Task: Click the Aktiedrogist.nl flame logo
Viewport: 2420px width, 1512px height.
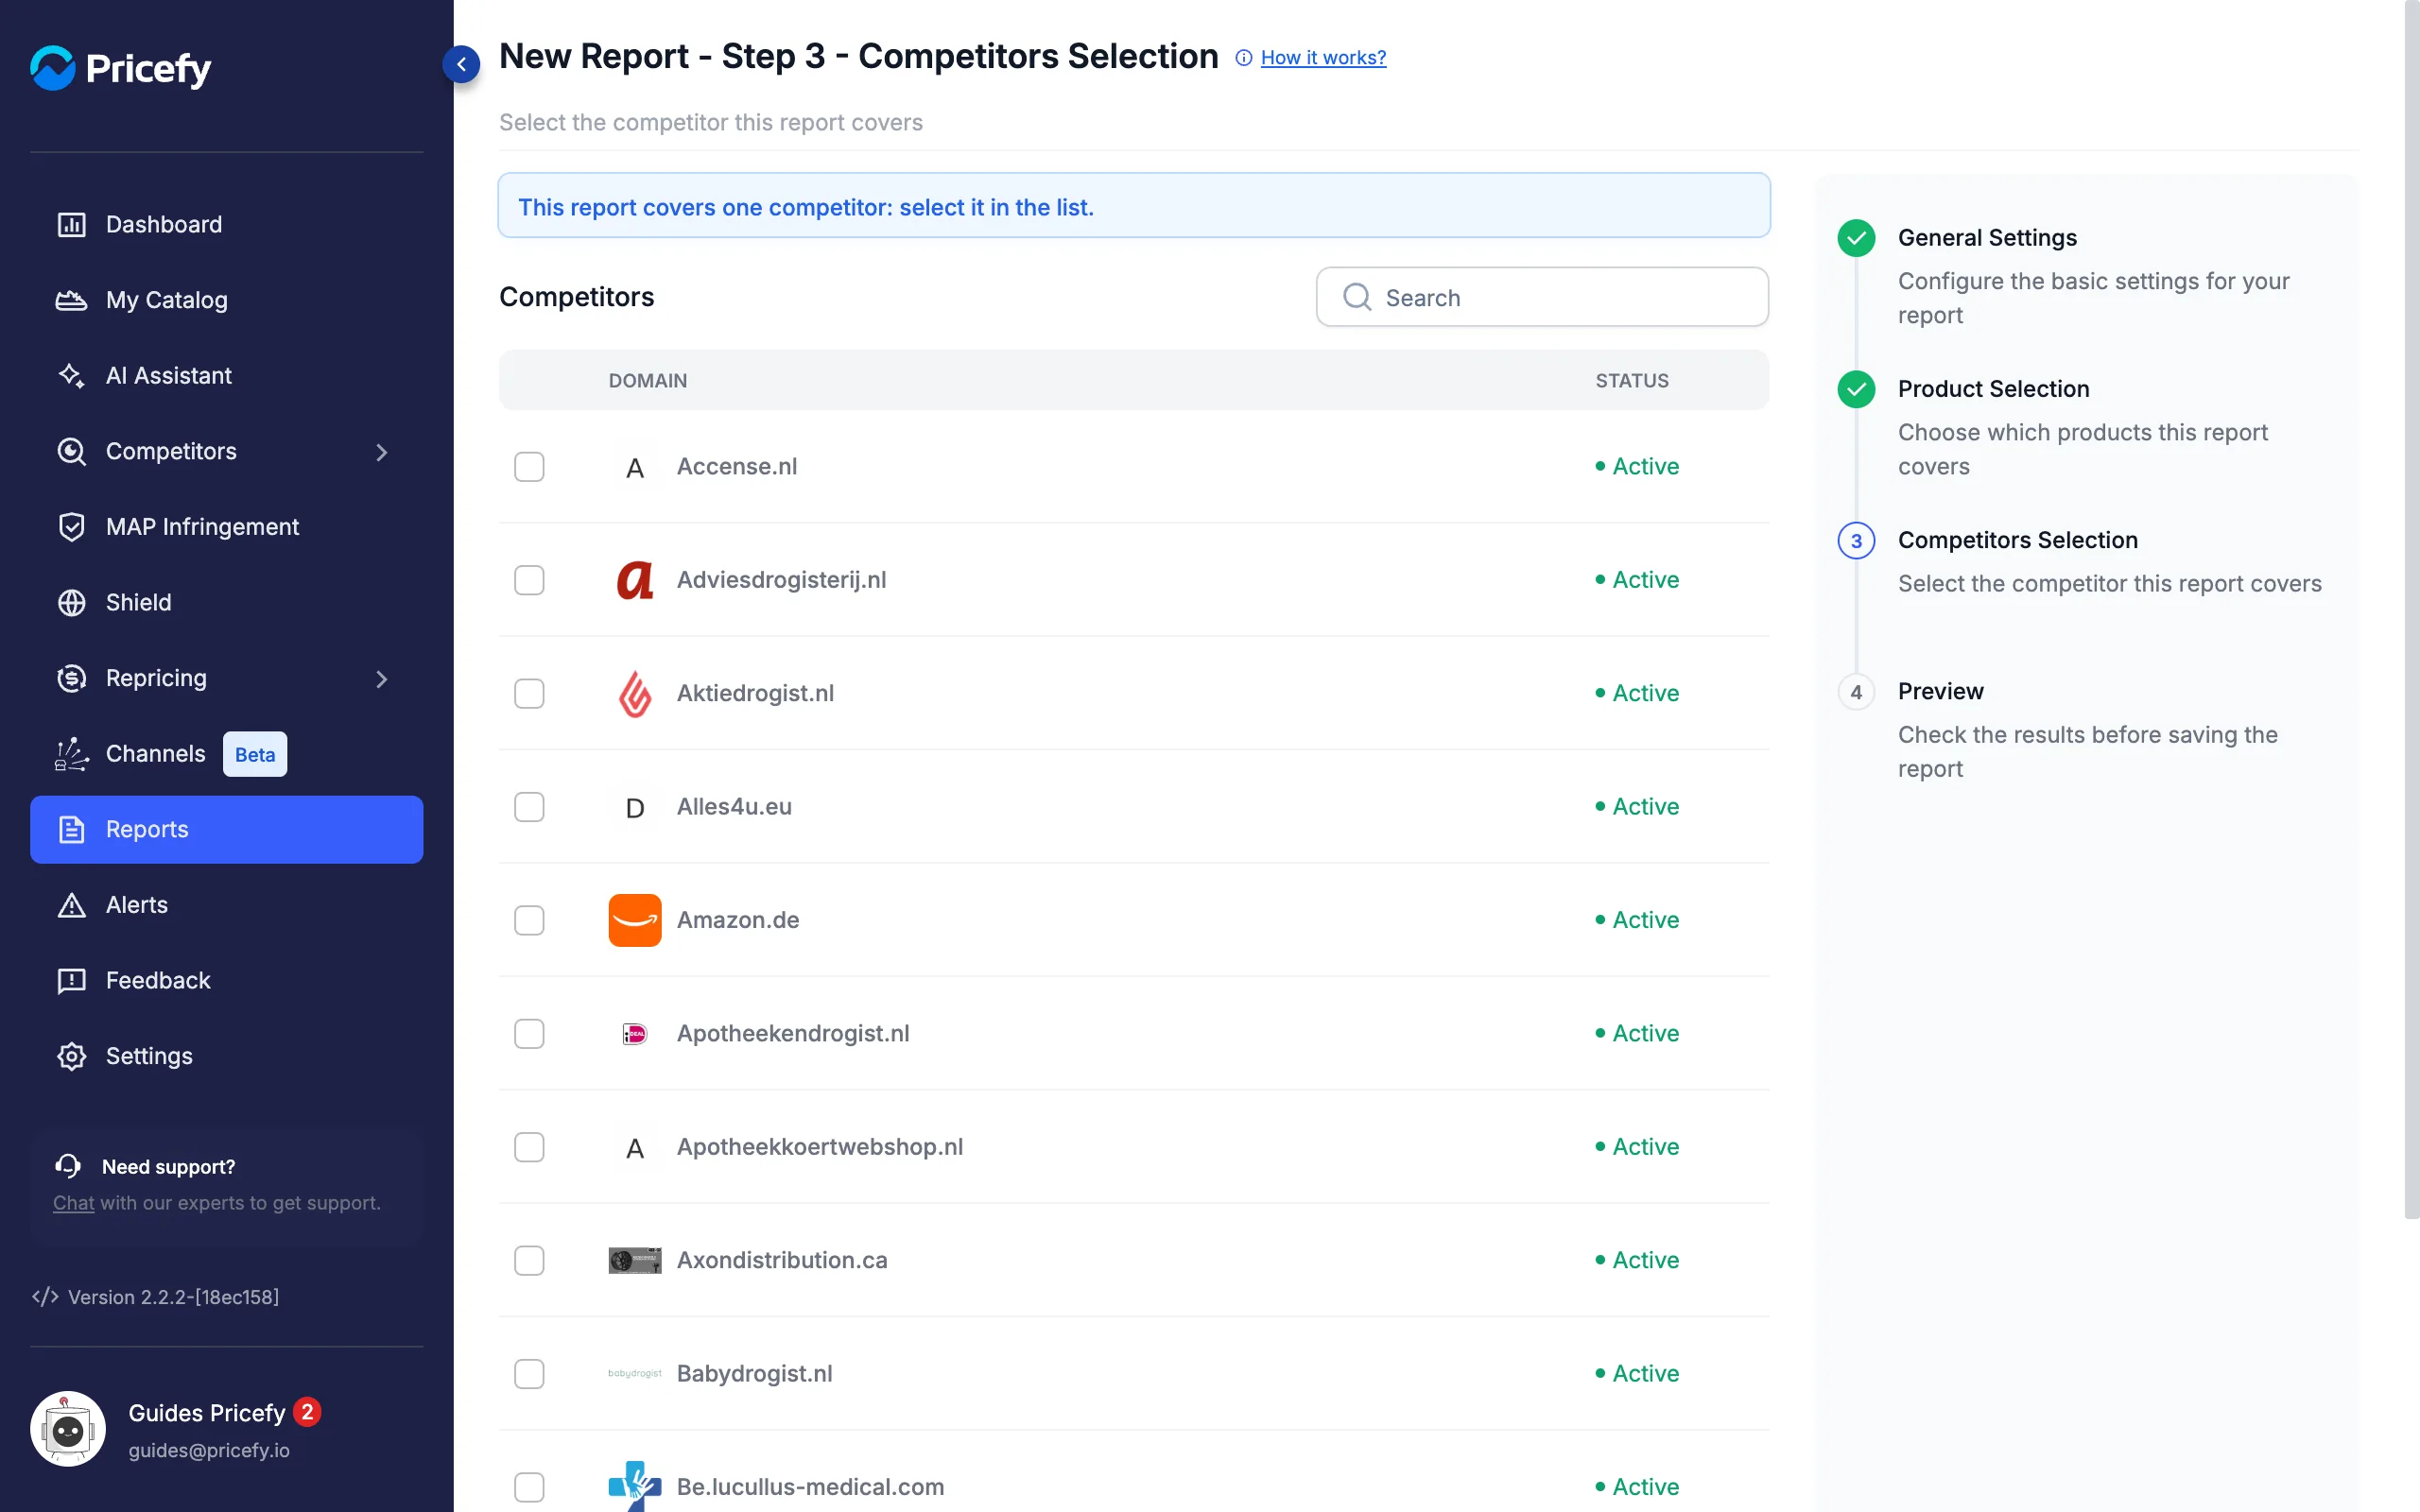Action: click(635, 693)
